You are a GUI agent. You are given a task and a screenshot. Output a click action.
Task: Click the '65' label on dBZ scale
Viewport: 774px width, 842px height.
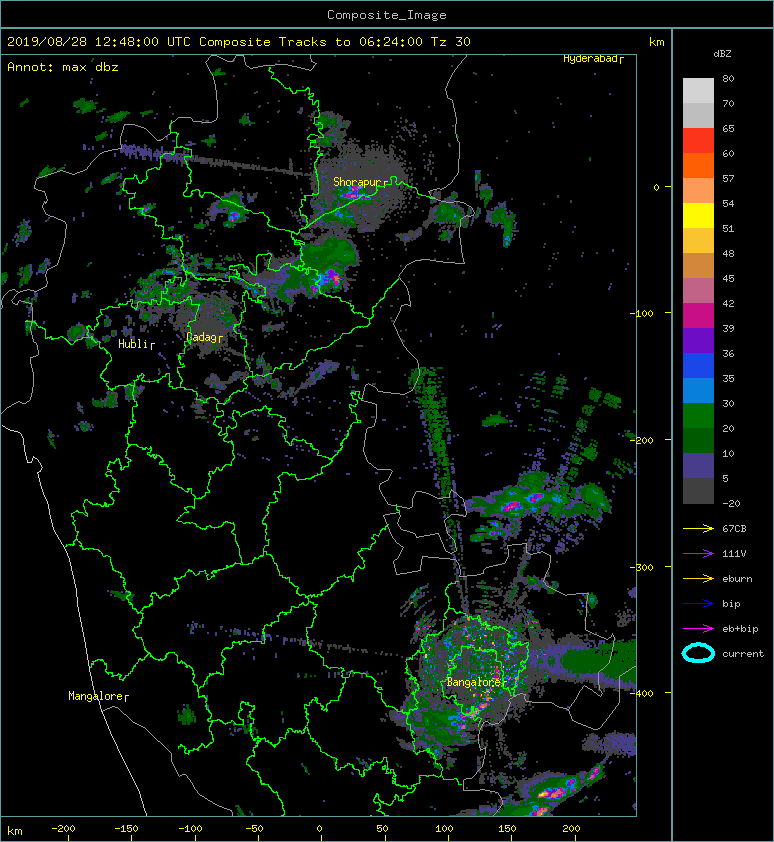point(728,128)
